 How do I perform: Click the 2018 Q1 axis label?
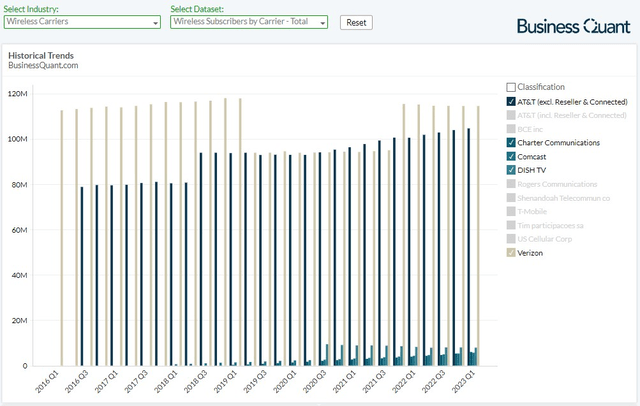[166, 382]
